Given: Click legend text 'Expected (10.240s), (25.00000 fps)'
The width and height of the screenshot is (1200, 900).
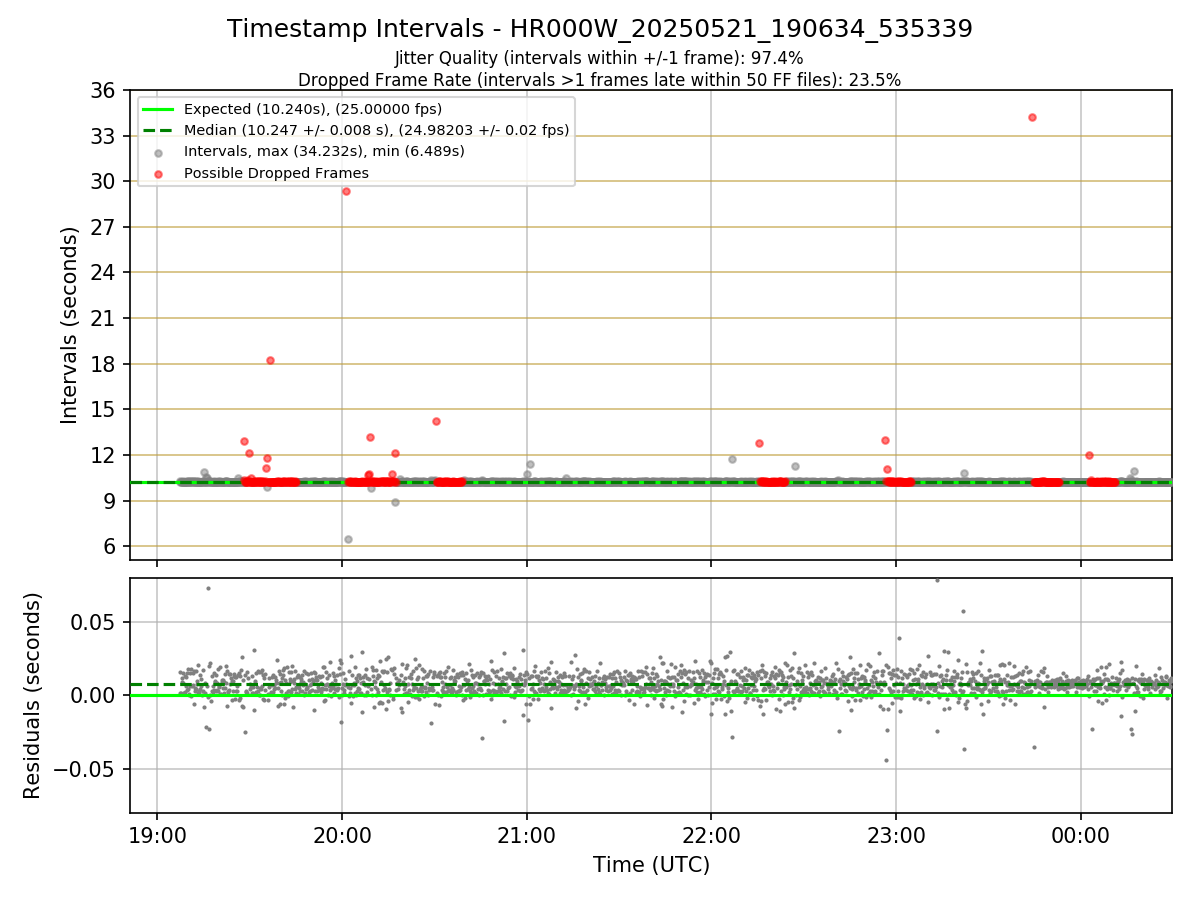Looking at the screenshot, I should (x=313, y=109).
